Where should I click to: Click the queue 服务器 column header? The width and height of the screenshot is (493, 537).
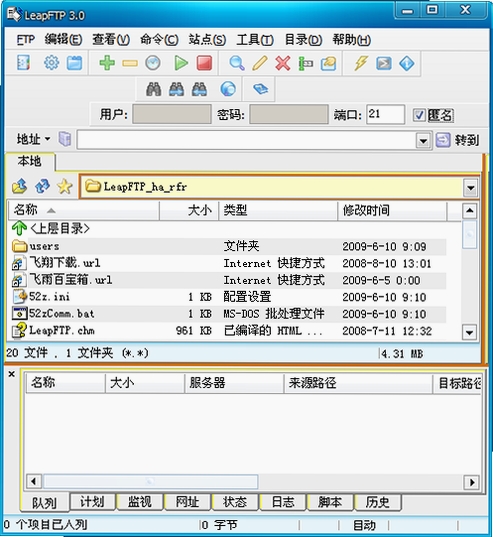(234, 383)
